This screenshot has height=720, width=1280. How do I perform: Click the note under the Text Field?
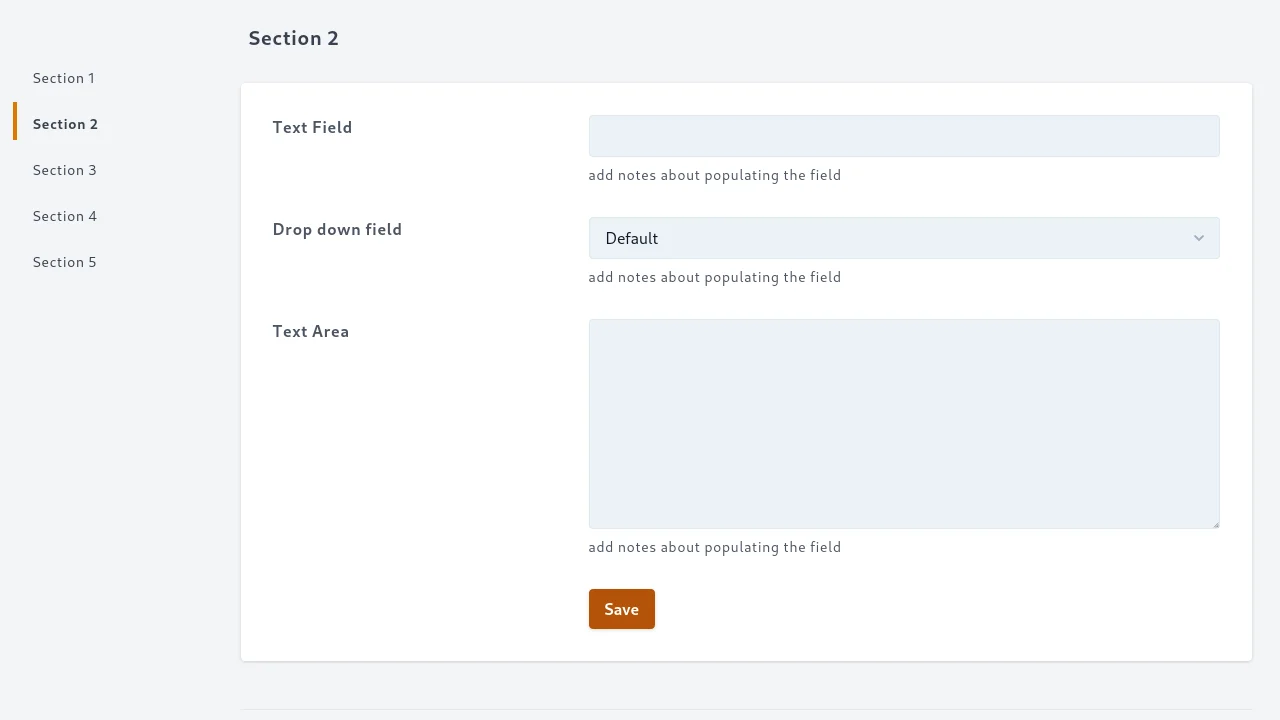(x=714, y=175)
